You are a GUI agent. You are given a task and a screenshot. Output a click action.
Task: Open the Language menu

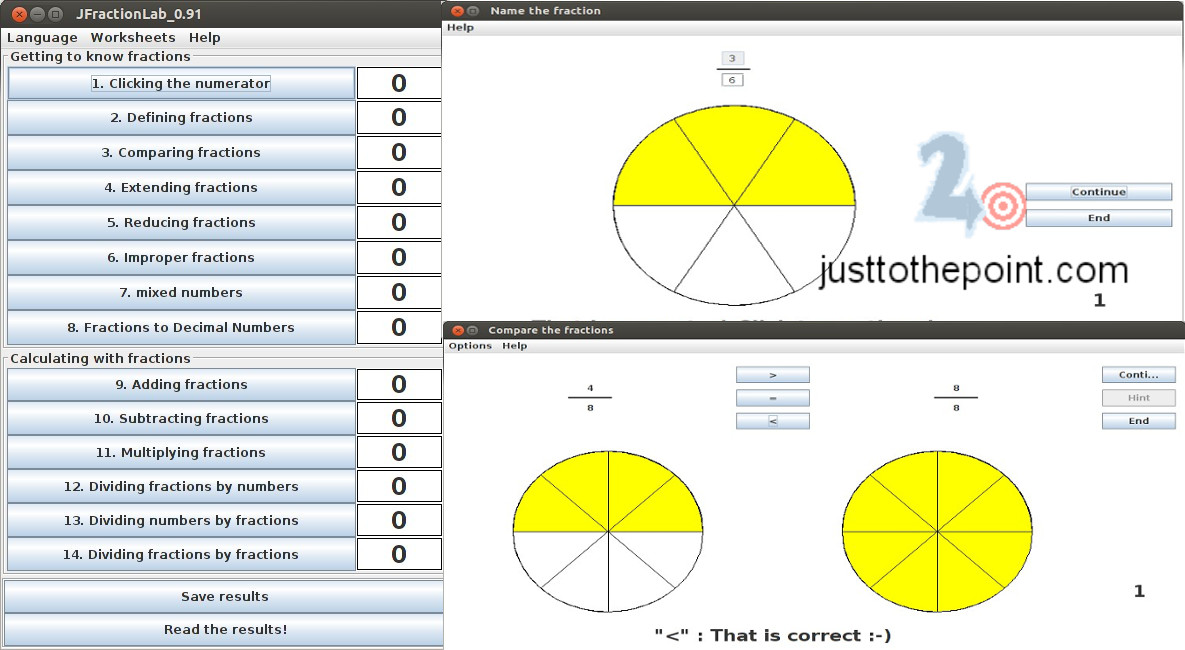click(x=42, y=37)
